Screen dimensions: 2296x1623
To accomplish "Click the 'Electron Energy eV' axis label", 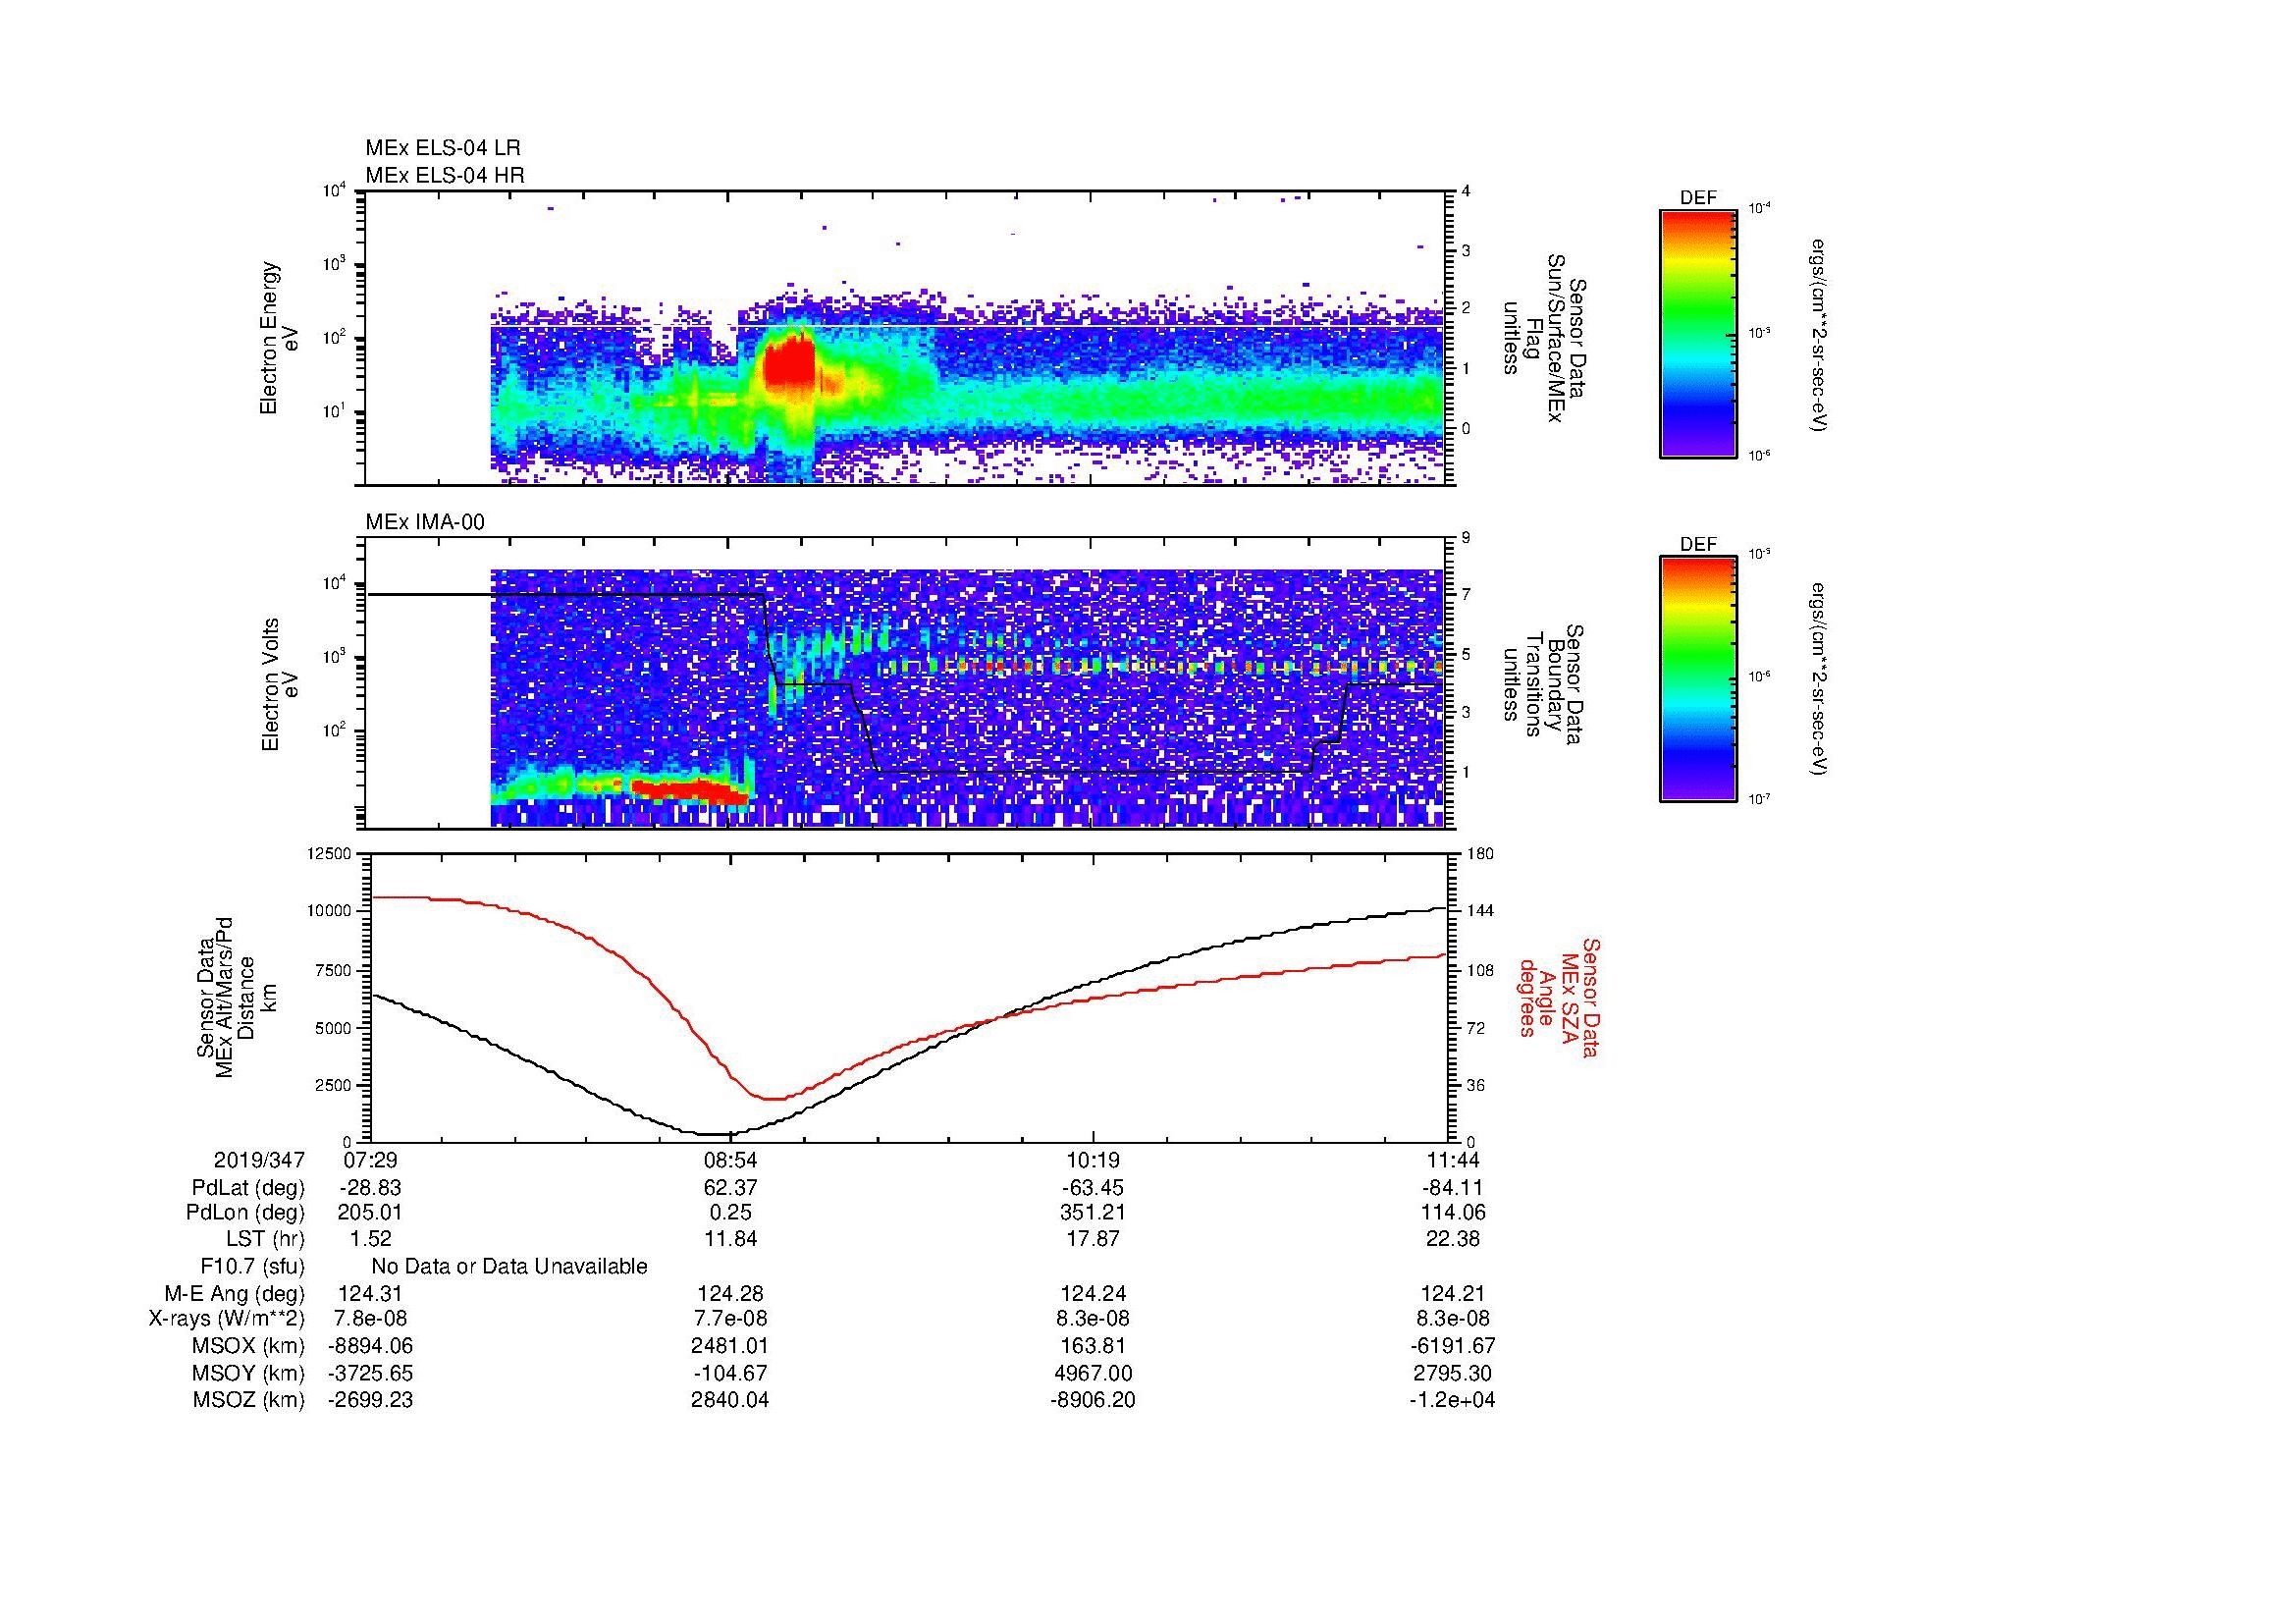I will point(280,338).
